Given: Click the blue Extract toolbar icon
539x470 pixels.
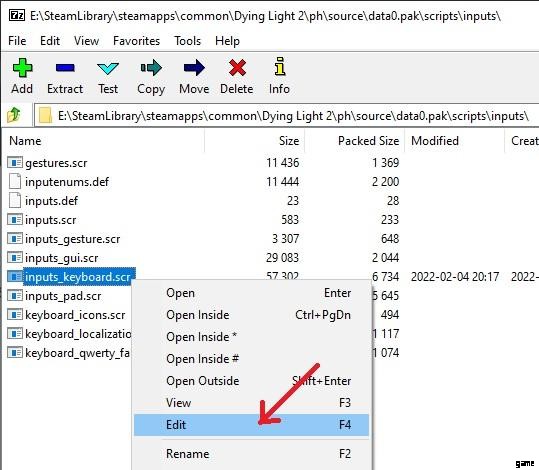Looking at the screenshot, I should pos(65,68).
